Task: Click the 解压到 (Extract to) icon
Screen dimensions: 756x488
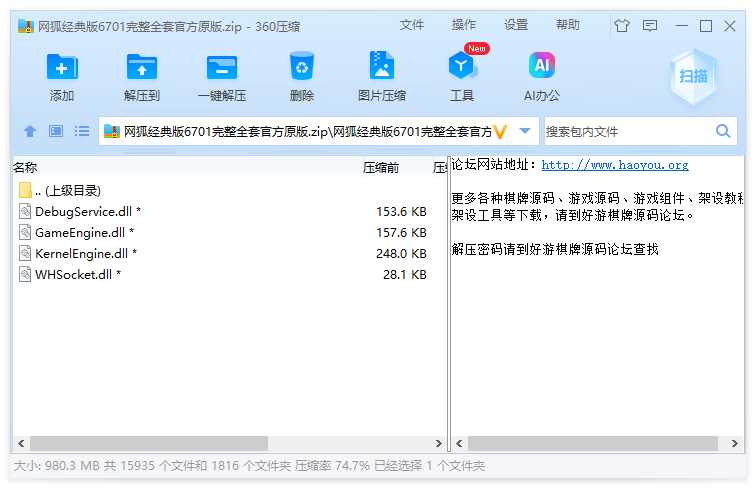Action: click(142, 67)
